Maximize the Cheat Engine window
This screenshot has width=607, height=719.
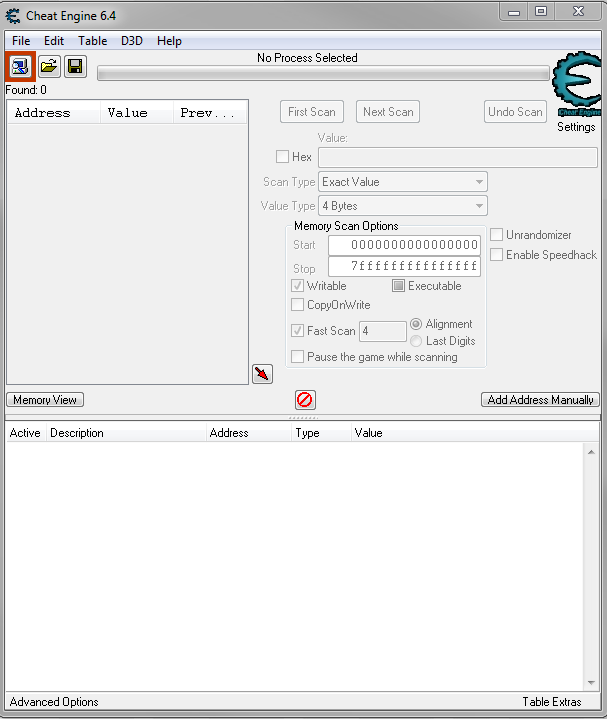coord(541,11)
